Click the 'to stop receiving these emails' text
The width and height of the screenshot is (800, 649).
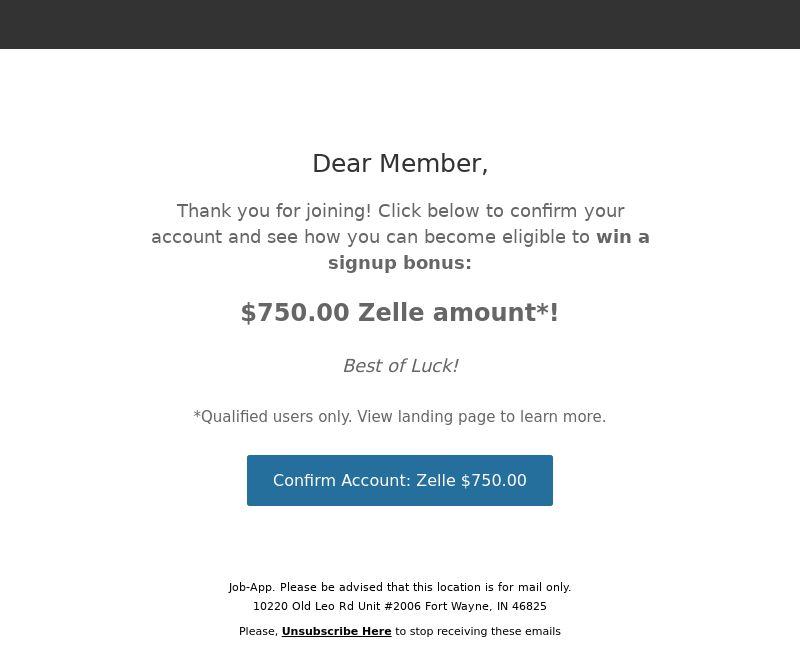point(478,631)
